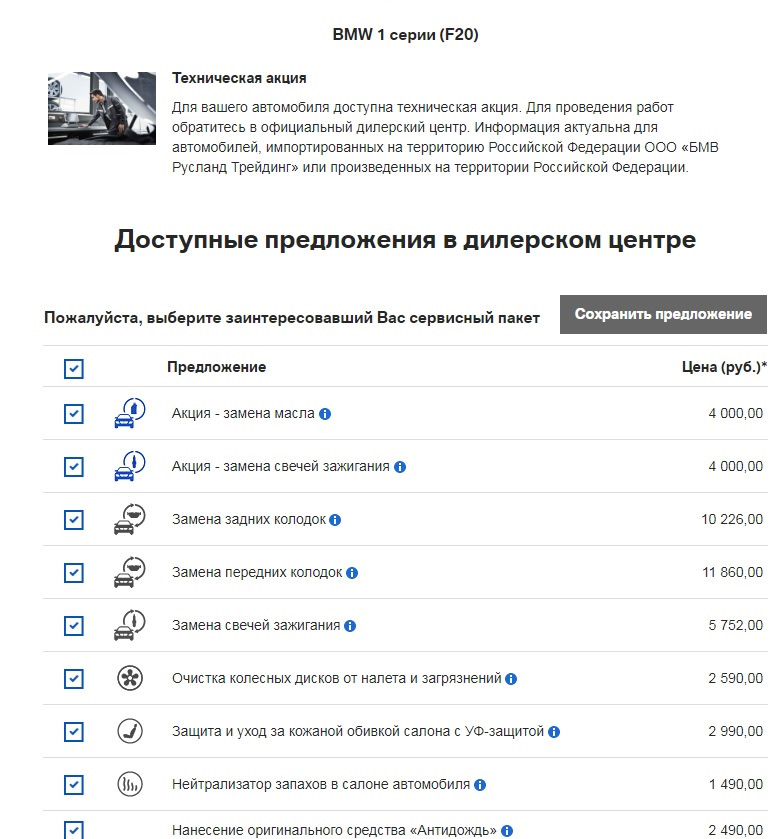Click the leather seat care icon
This screenshot has width=775, height=839.
click(130, 731)
